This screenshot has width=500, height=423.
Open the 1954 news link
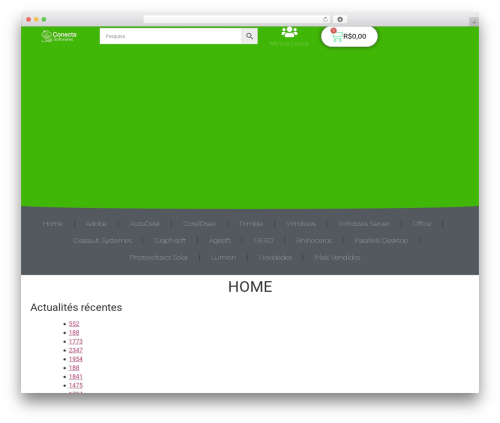click(x=76, y=359)
